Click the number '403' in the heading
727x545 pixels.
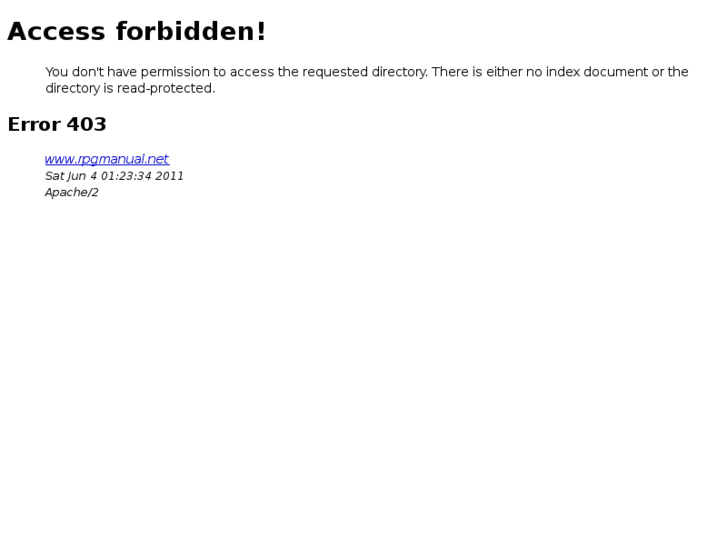[87, 124]
